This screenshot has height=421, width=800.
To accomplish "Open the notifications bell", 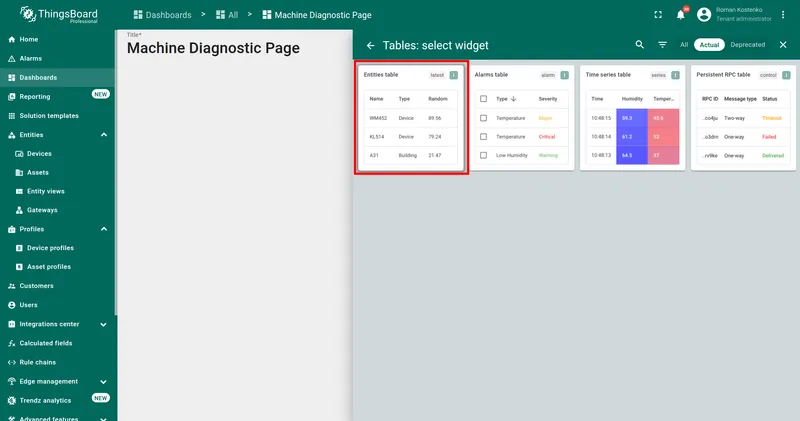I will [x=681, y=15].
